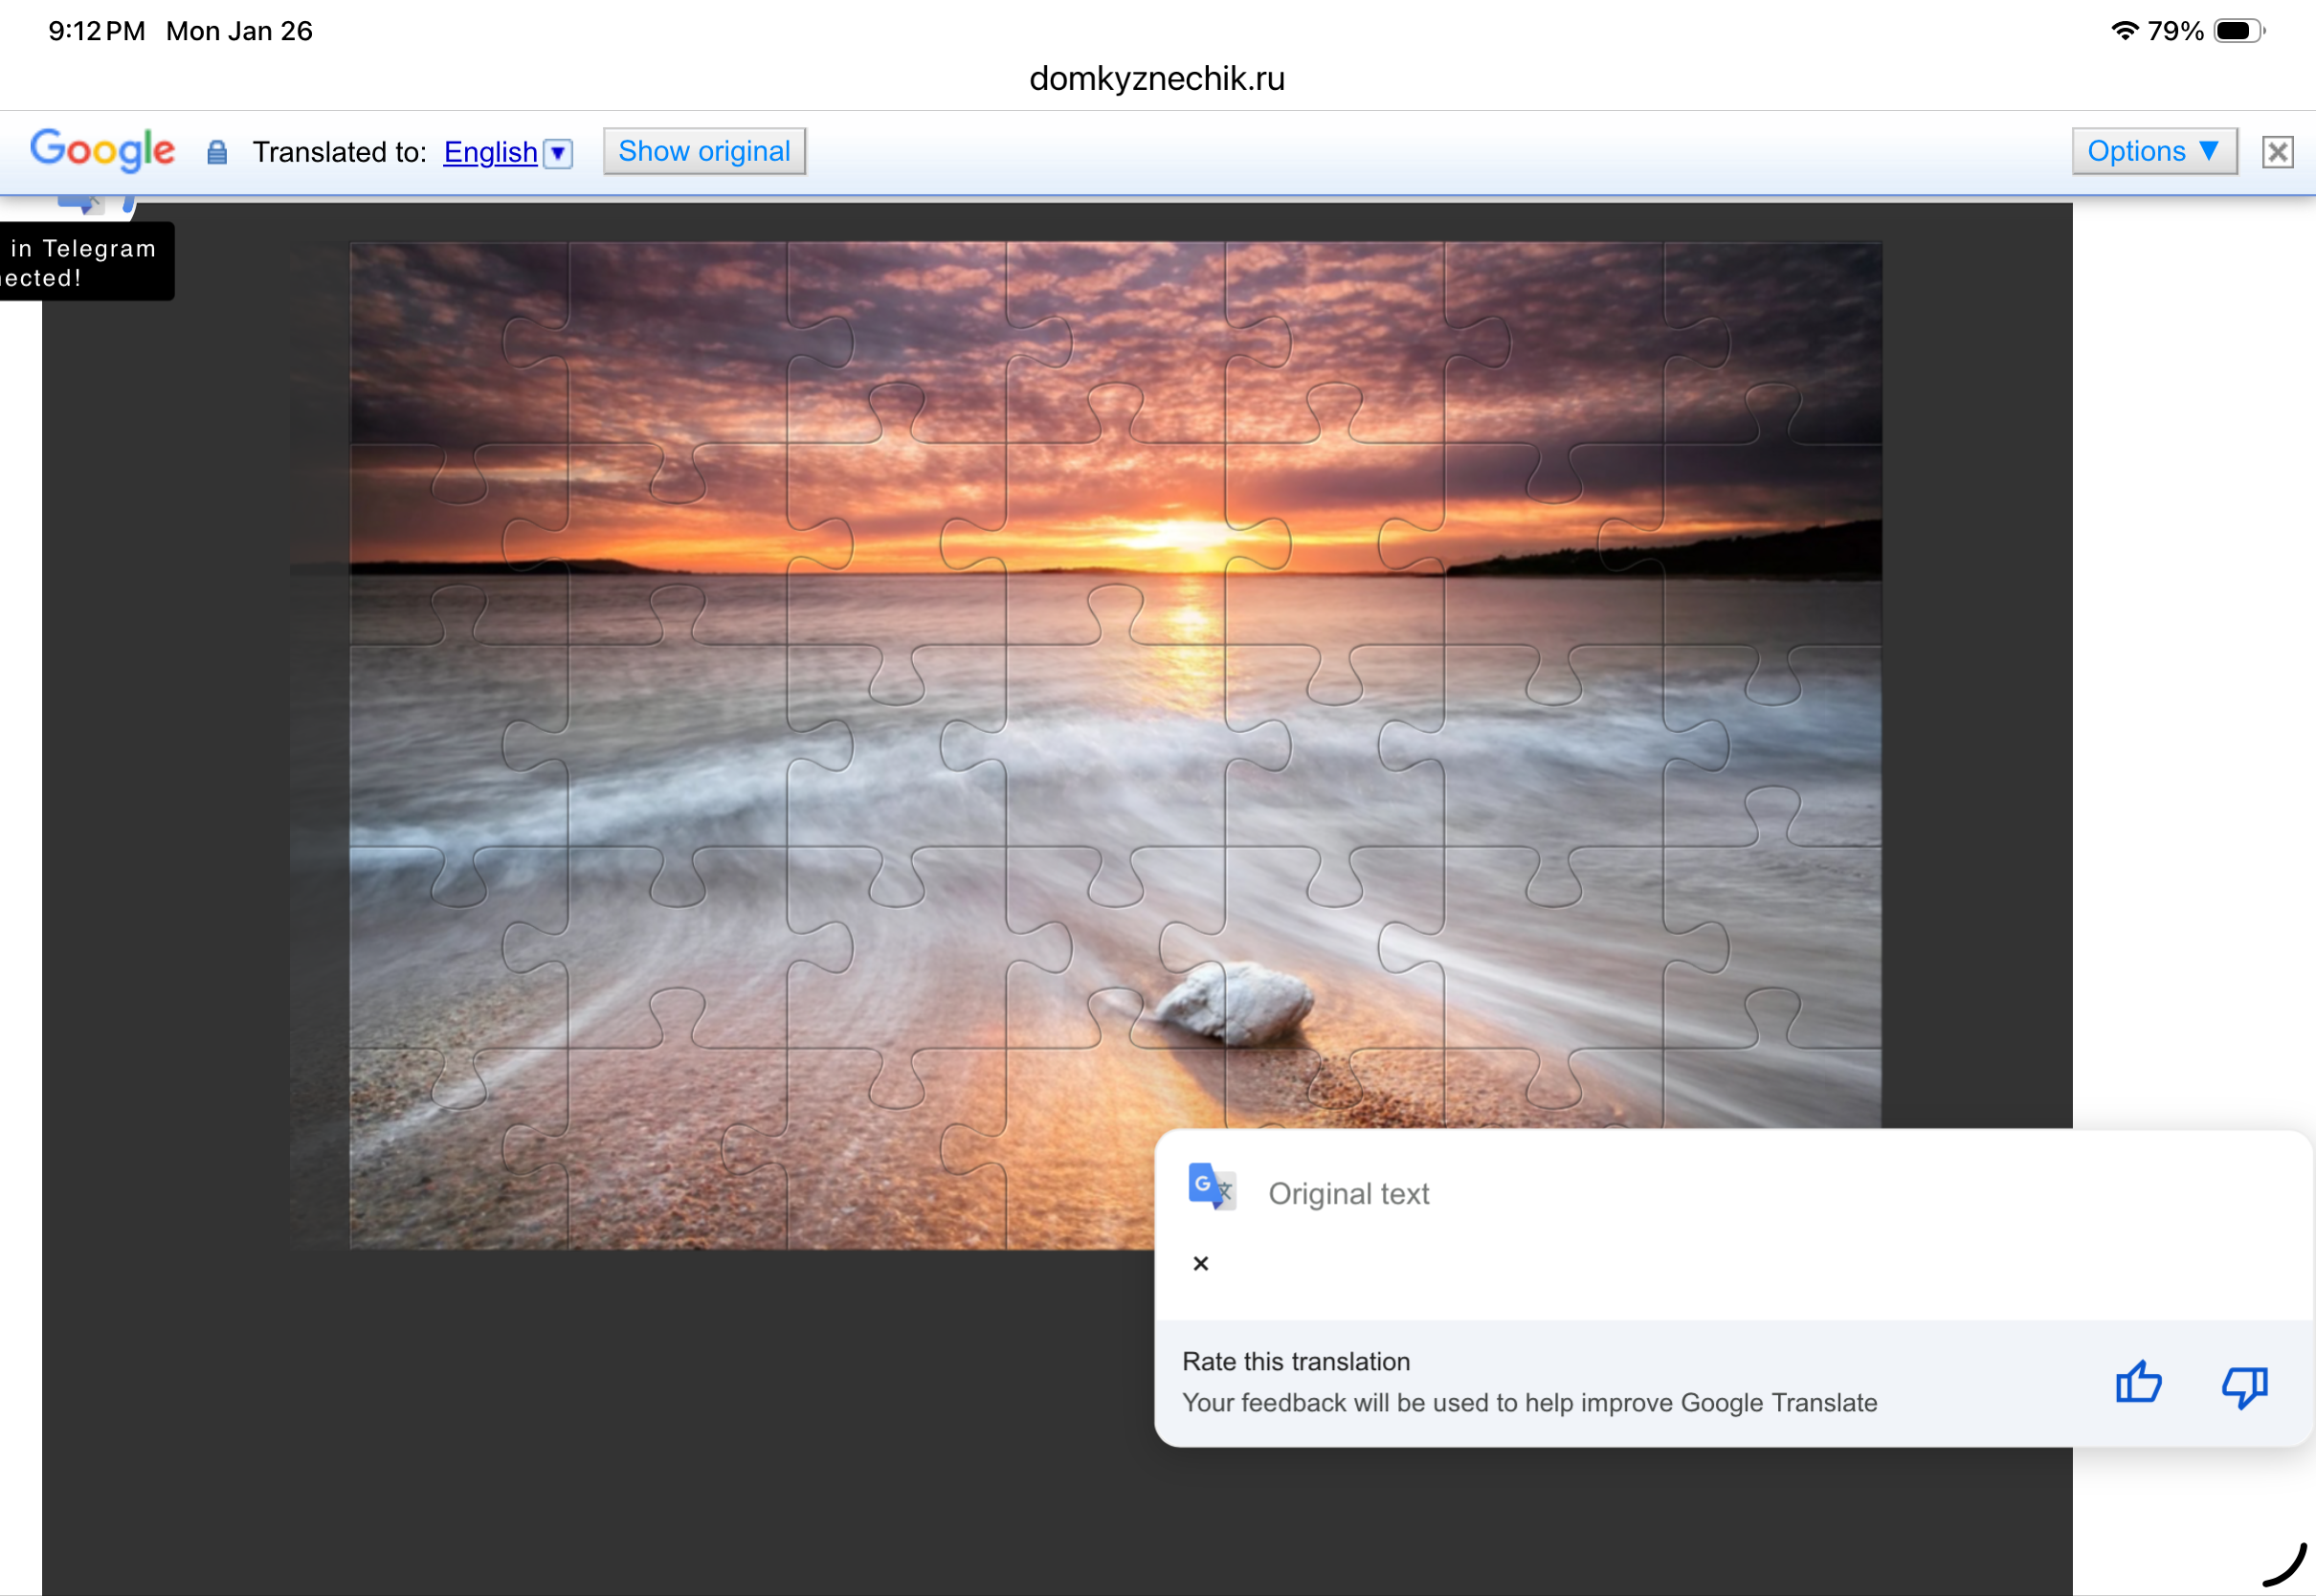Dismiss the Original text popup with small X
Image resolution: width=2316 pixels, height=1596 pixels.
pyautogui.click(x=1201, y=1264)
